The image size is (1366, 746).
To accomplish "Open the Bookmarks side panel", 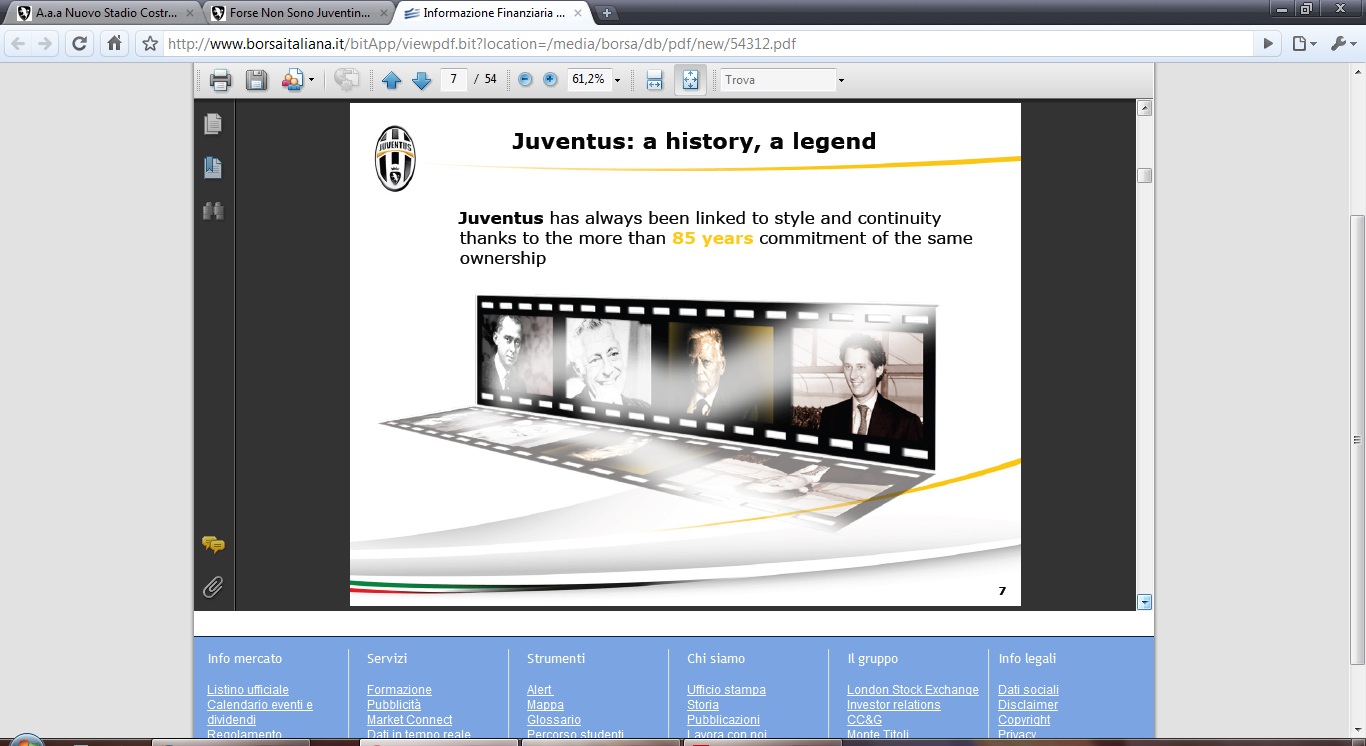I will (x=213, y=167).
